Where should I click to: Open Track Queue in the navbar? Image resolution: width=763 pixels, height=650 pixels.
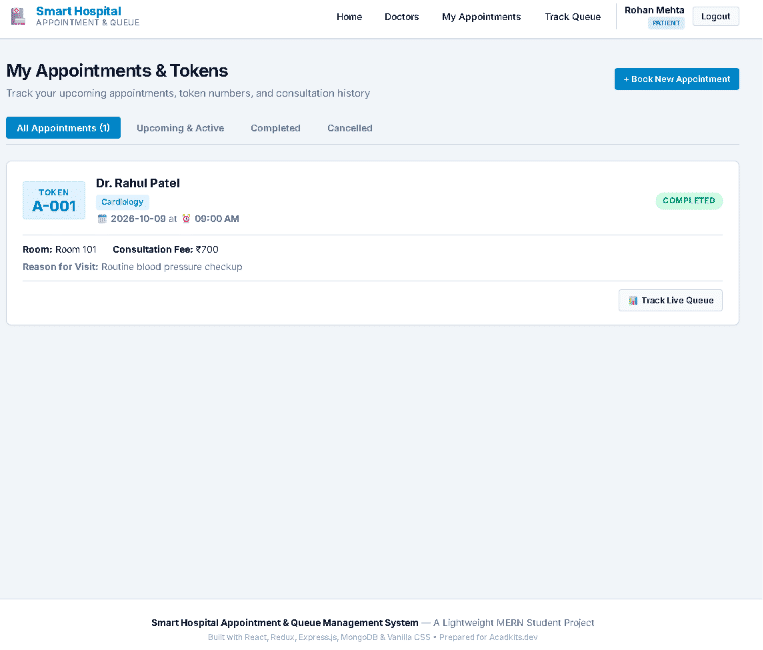[x=572, y=17]
